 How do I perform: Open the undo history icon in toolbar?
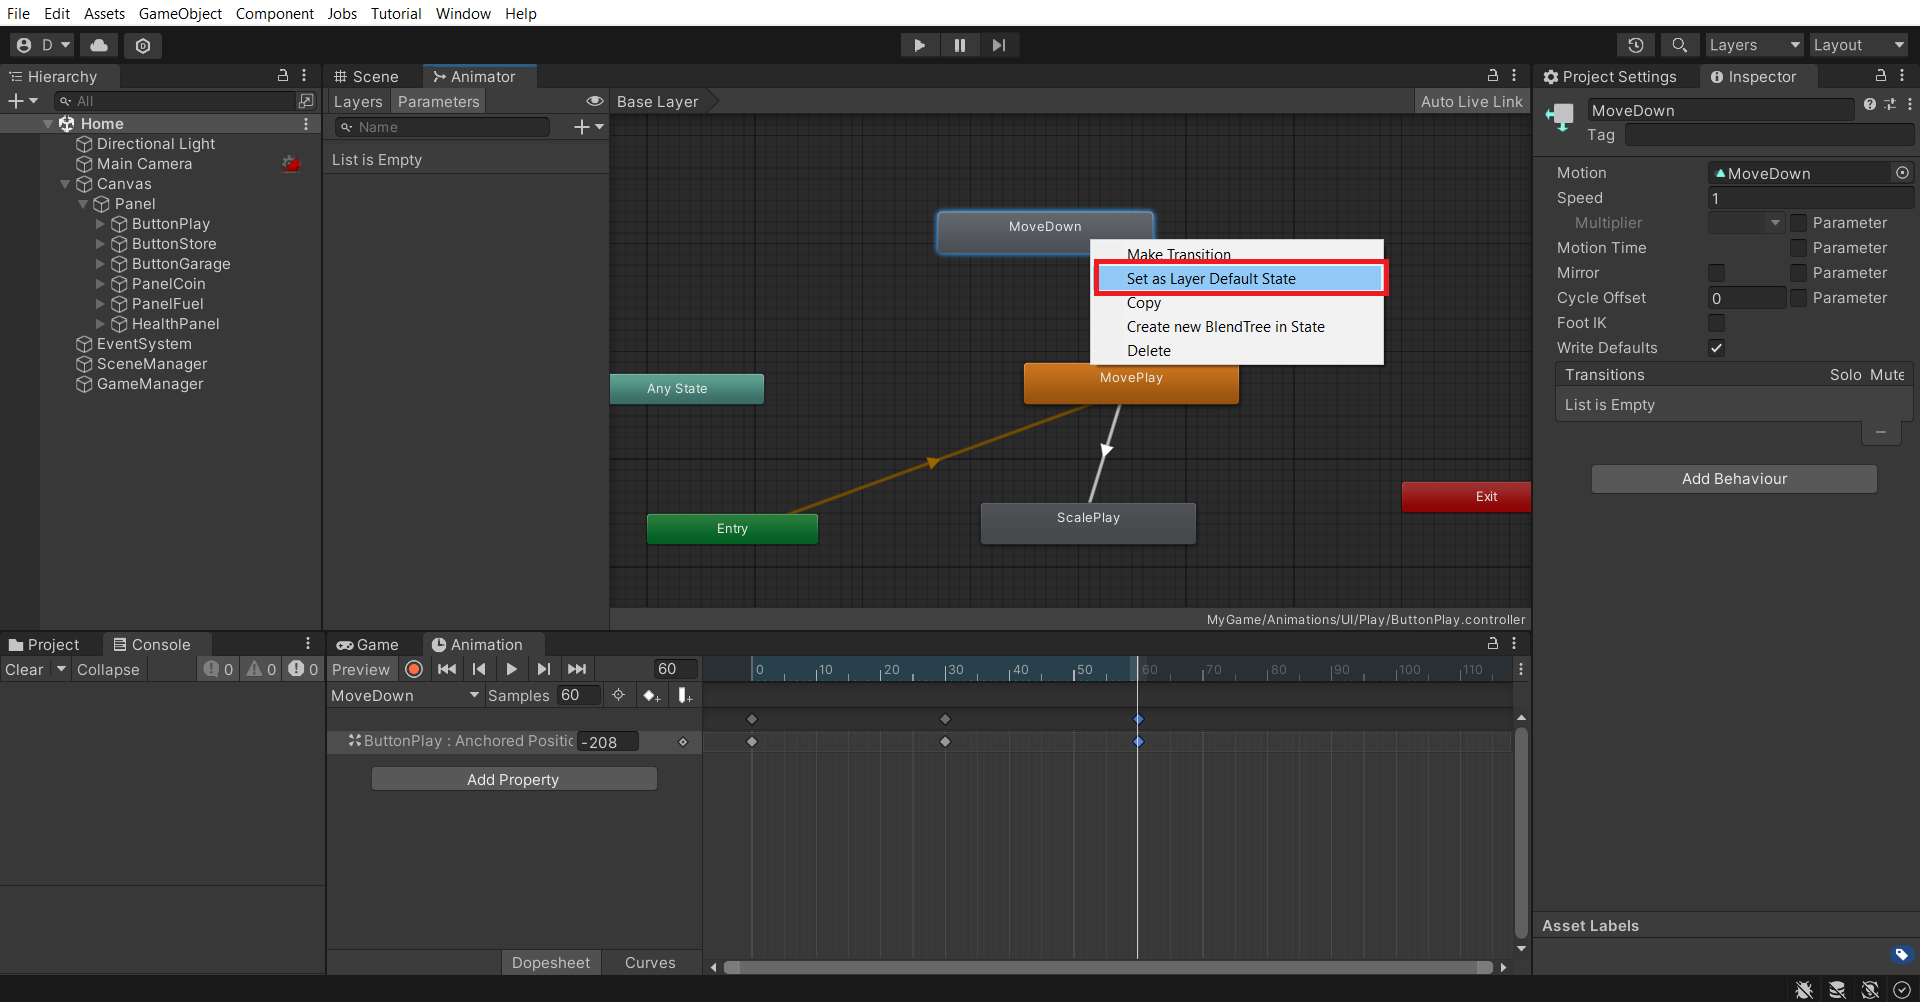coord(1637,45)
